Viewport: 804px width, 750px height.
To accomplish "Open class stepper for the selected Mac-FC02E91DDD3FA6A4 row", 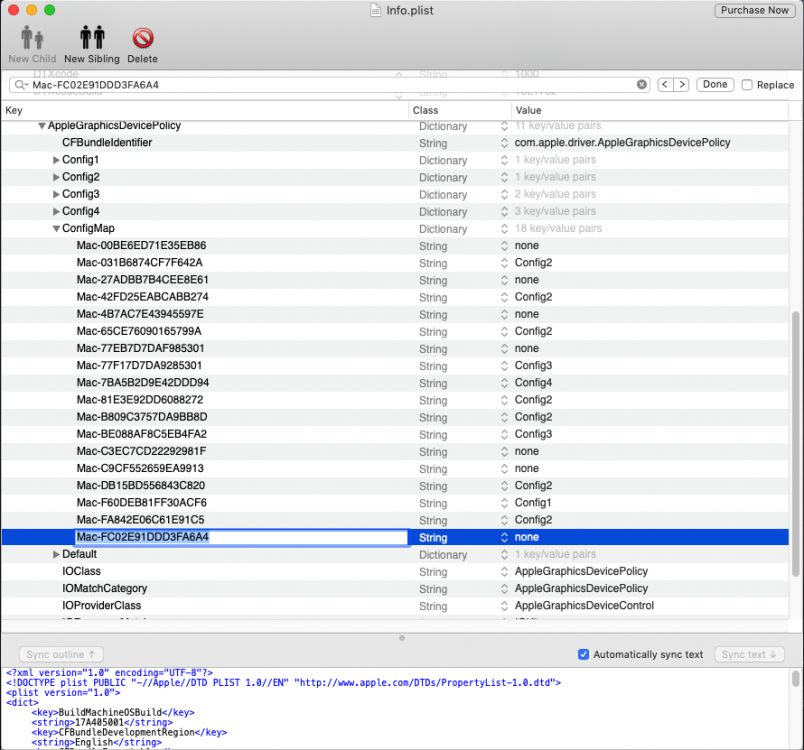I will [x=504, y=537].
